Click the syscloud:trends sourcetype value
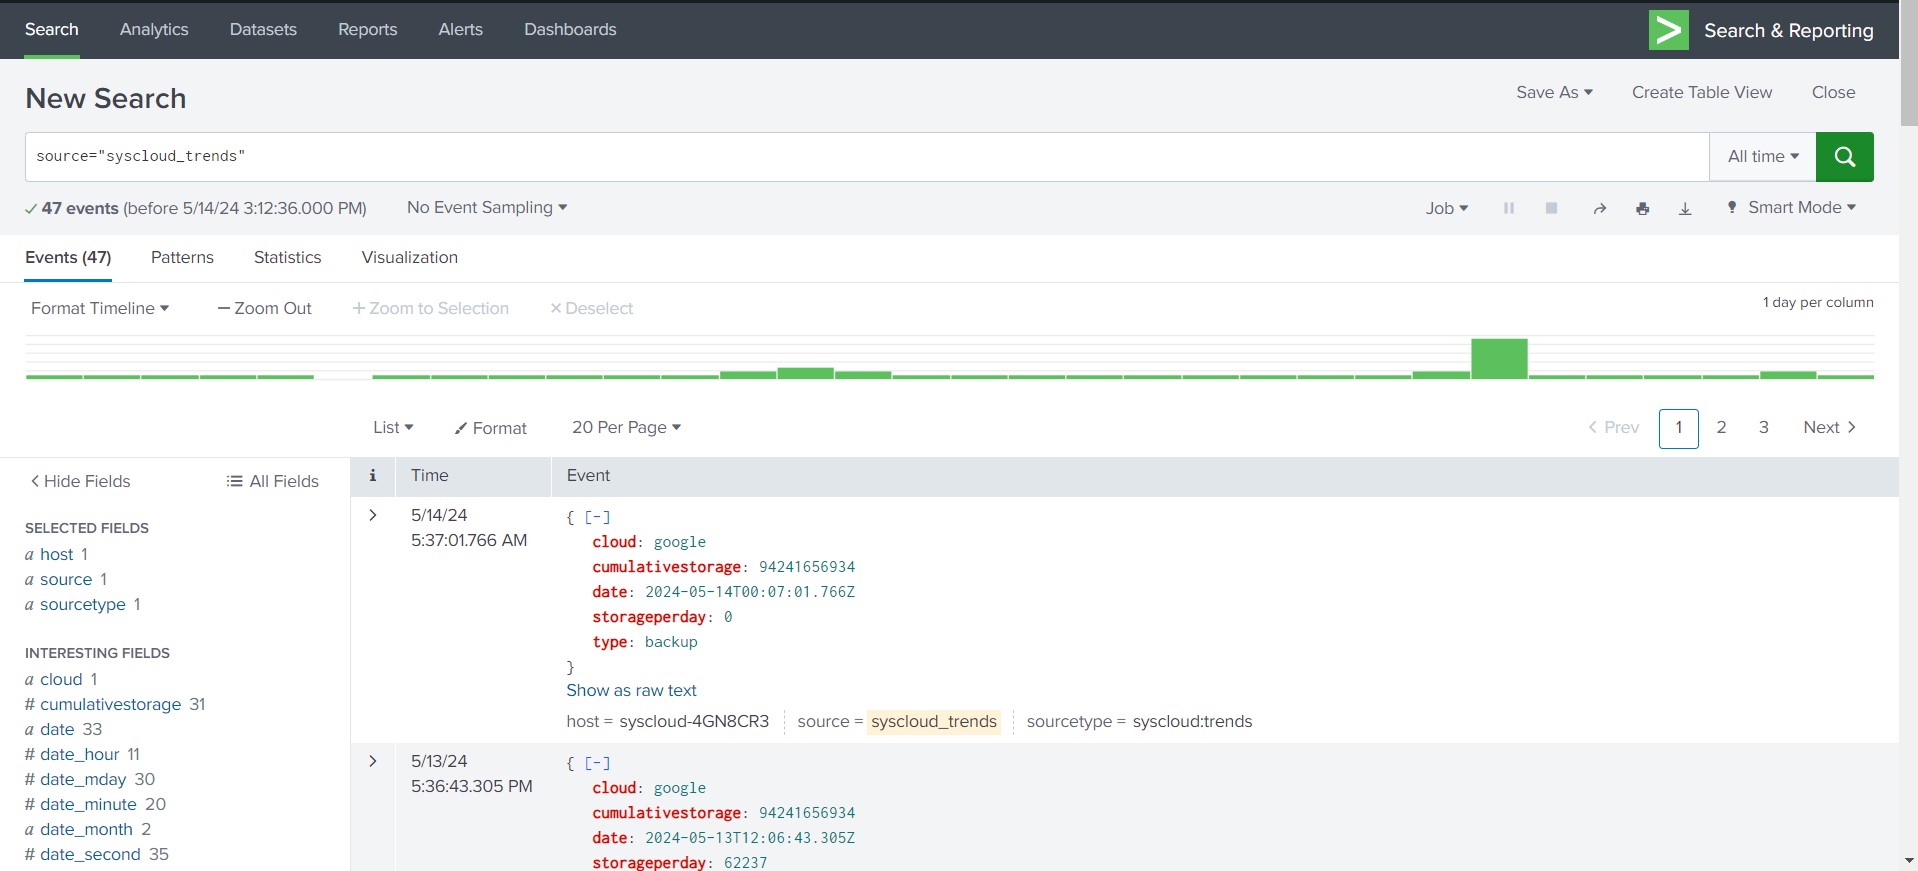Screen dimensions: 1918x871 (1192, 721)
